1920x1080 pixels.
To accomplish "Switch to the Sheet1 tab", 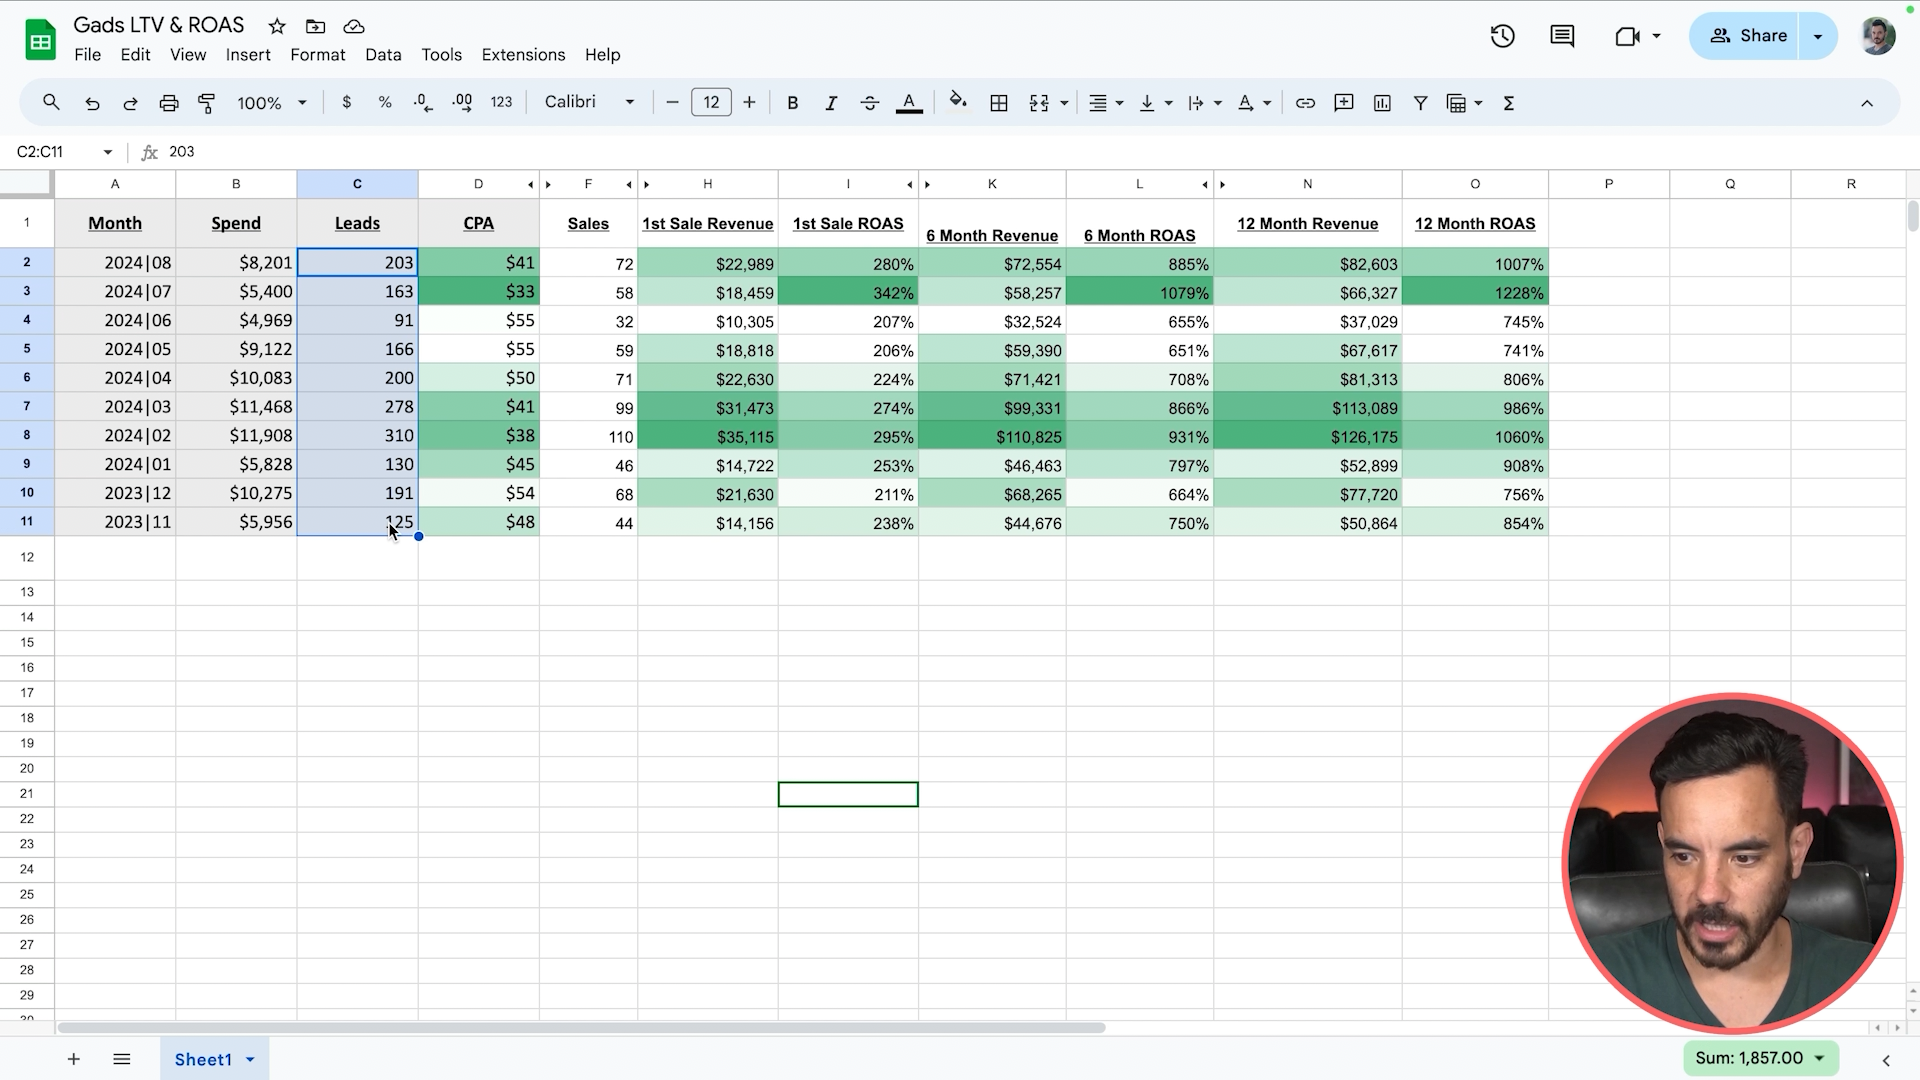I will pos(203,1059).
